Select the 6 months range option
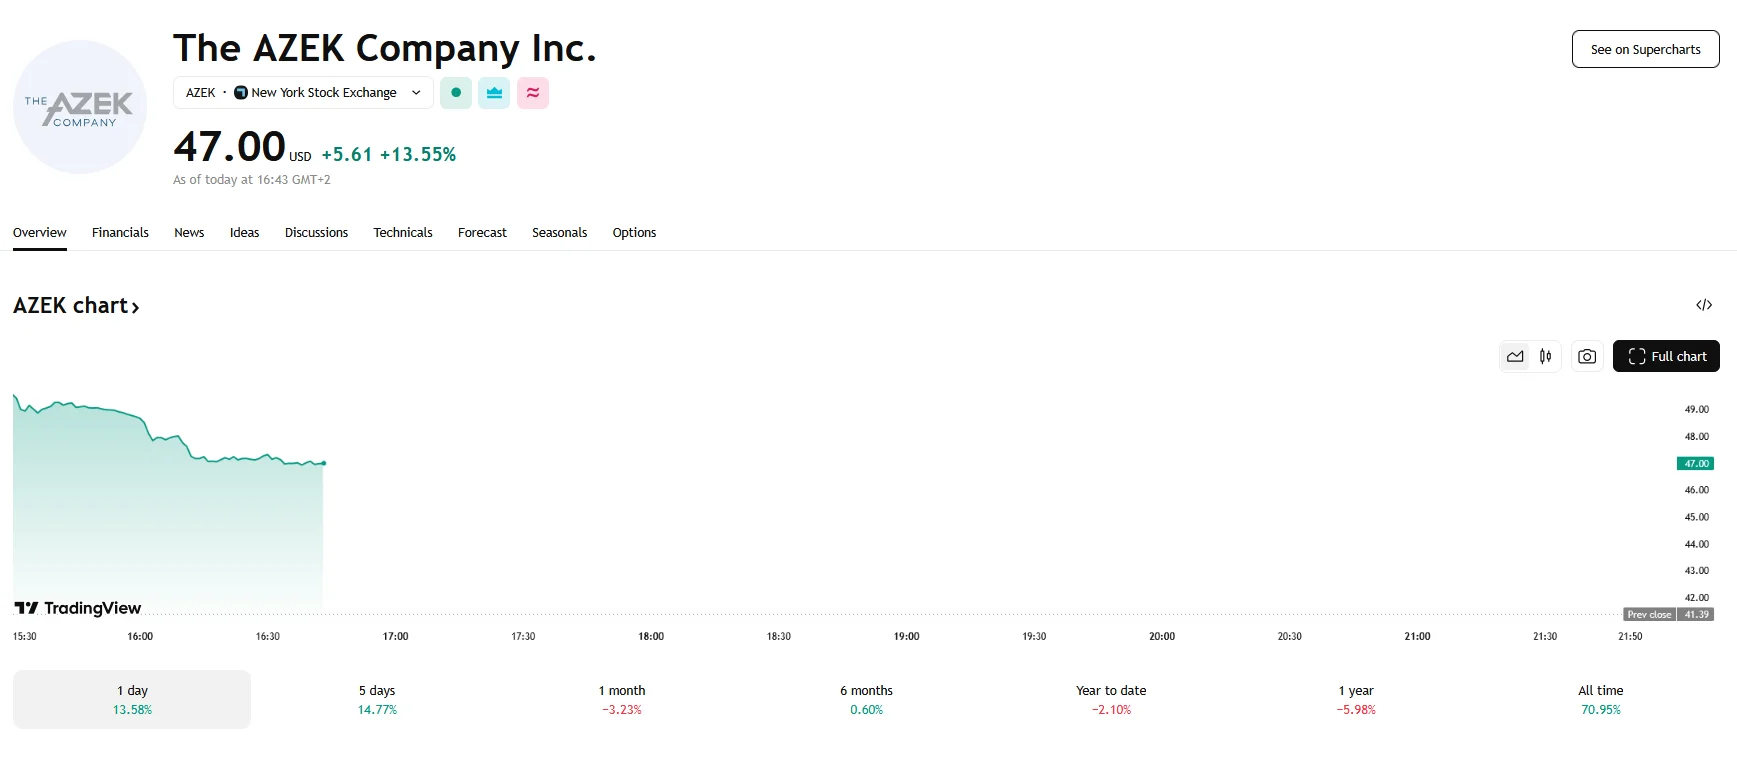This screenshot has width=1737, height=763. [866, 698]
